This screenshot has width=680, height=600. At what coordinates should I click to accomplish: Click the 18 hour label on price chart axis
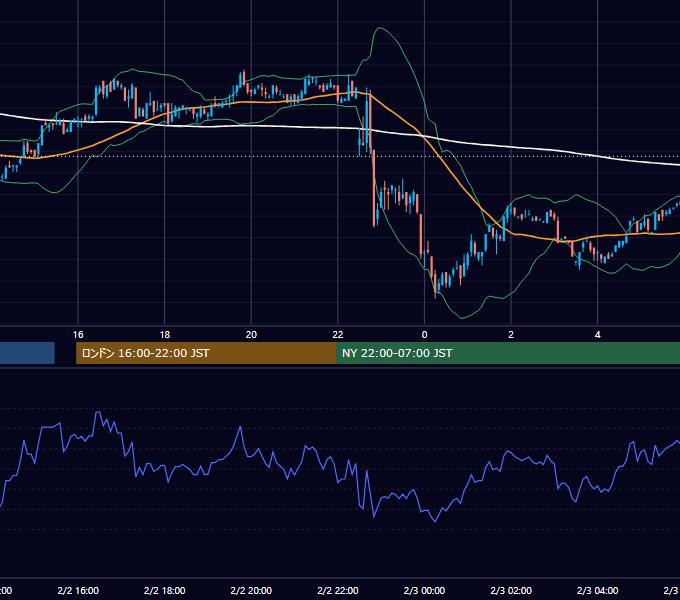click(165, 335)
